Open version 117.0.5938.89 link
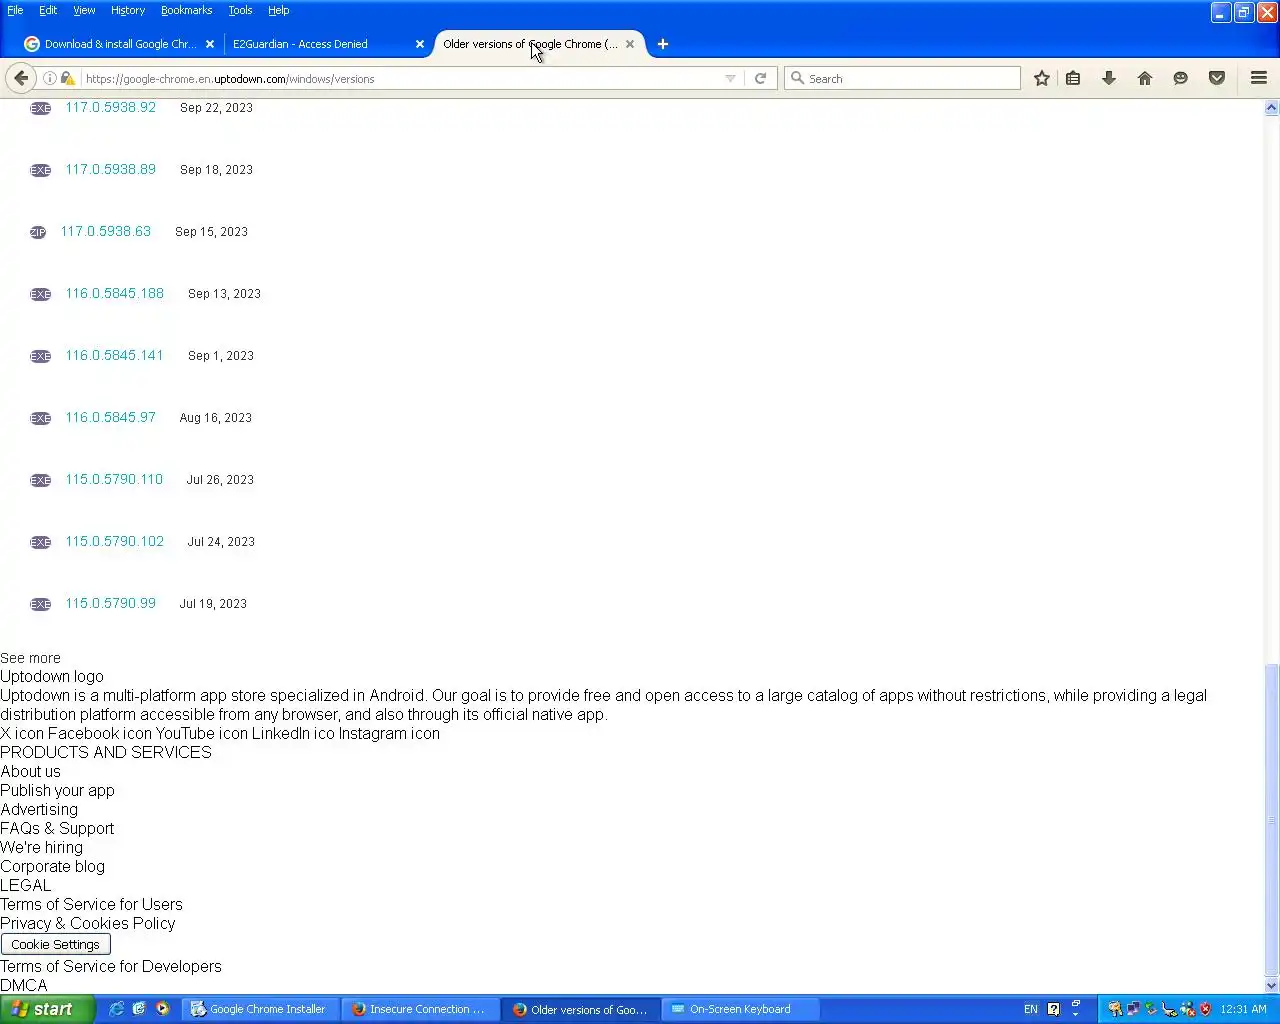 pyautogui.click(x=111, y=169)
